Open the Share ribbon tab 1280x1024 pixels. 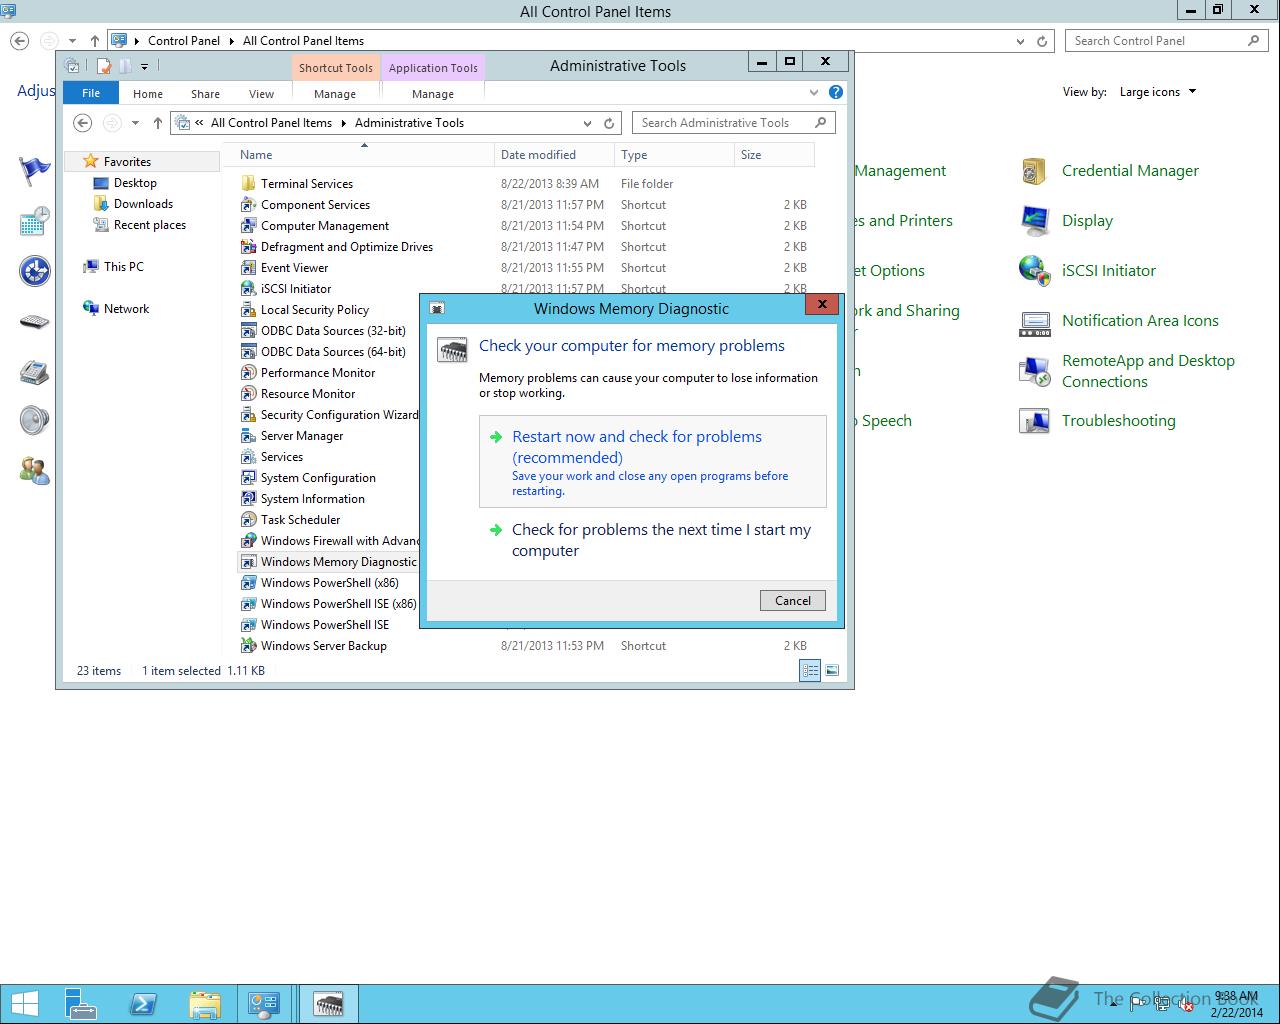[205, 94]
